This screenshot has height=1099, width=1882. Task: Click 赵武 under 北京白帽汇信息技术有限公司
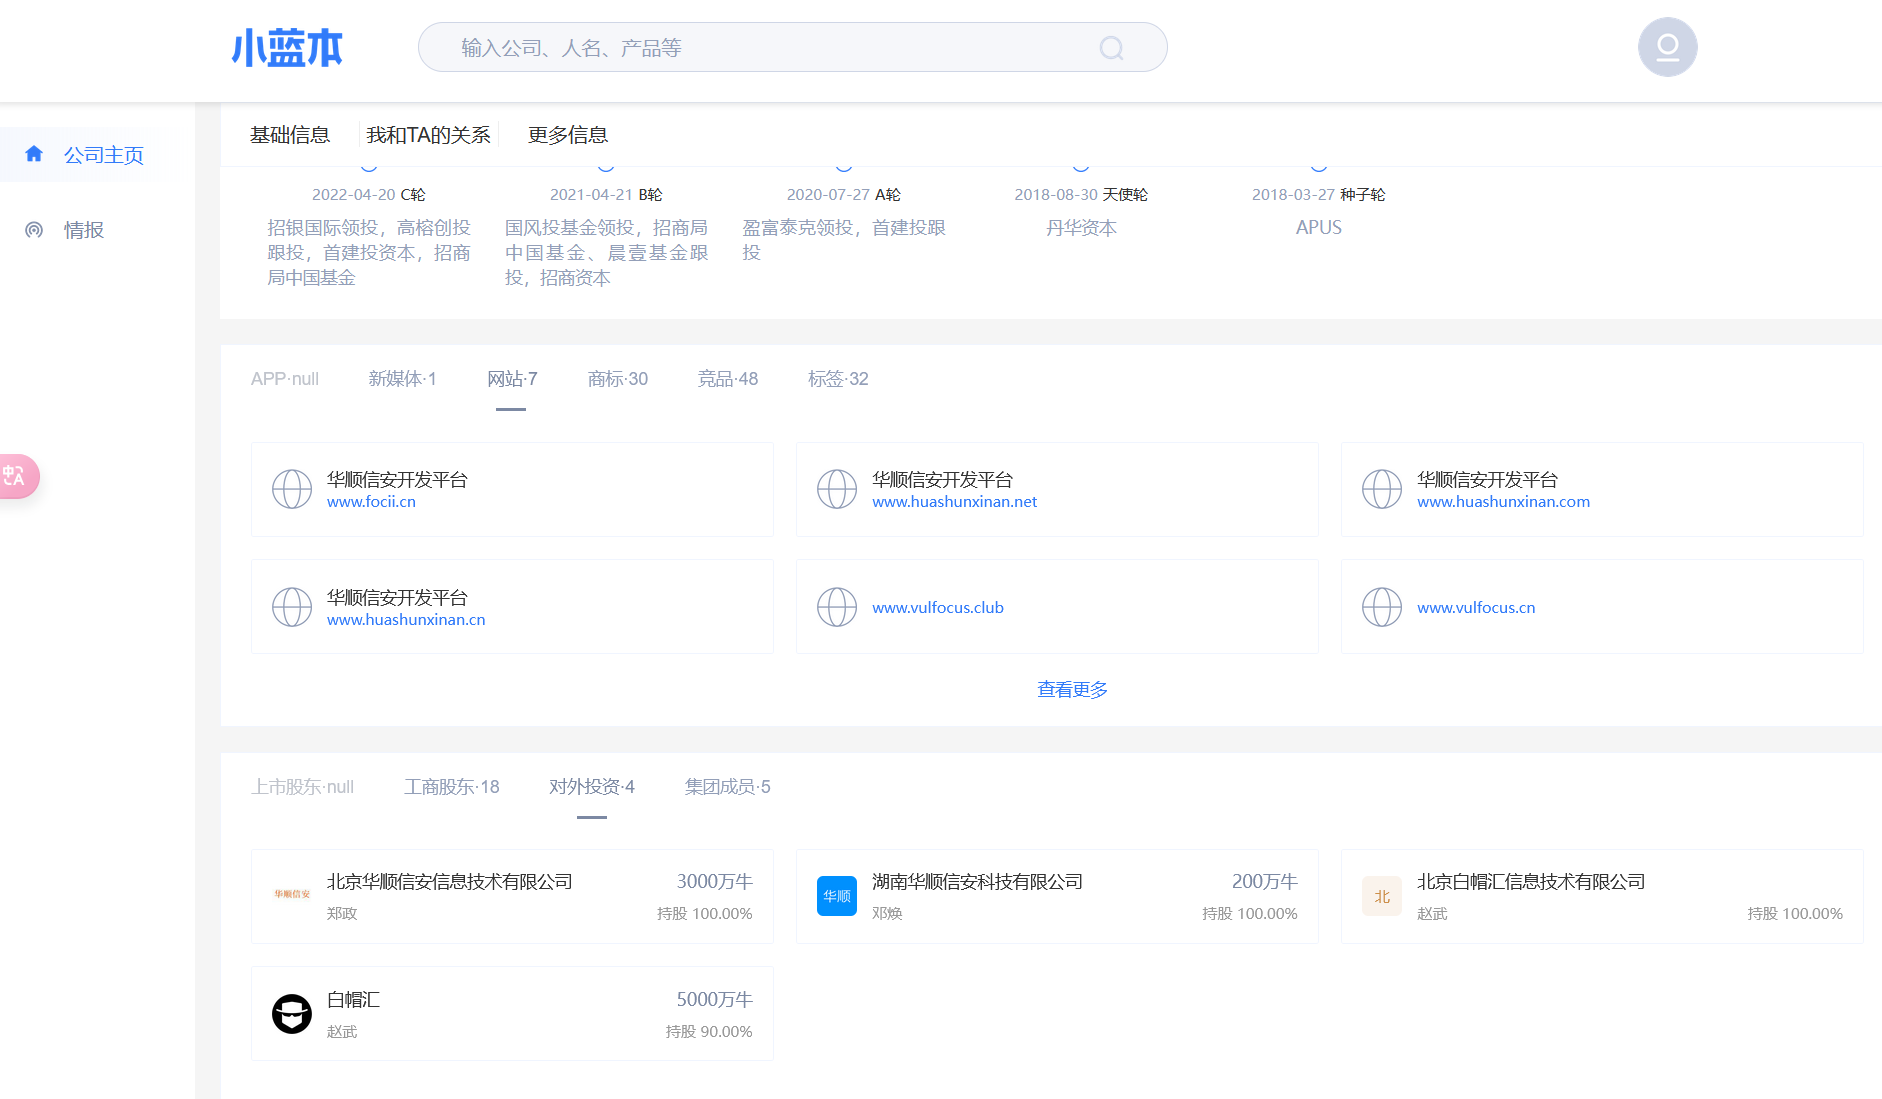1432,914
